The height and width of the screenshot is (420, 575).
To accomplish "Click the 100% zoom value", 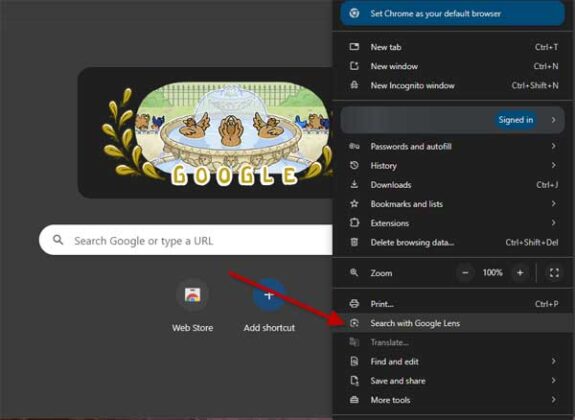I will coord(492,272).
